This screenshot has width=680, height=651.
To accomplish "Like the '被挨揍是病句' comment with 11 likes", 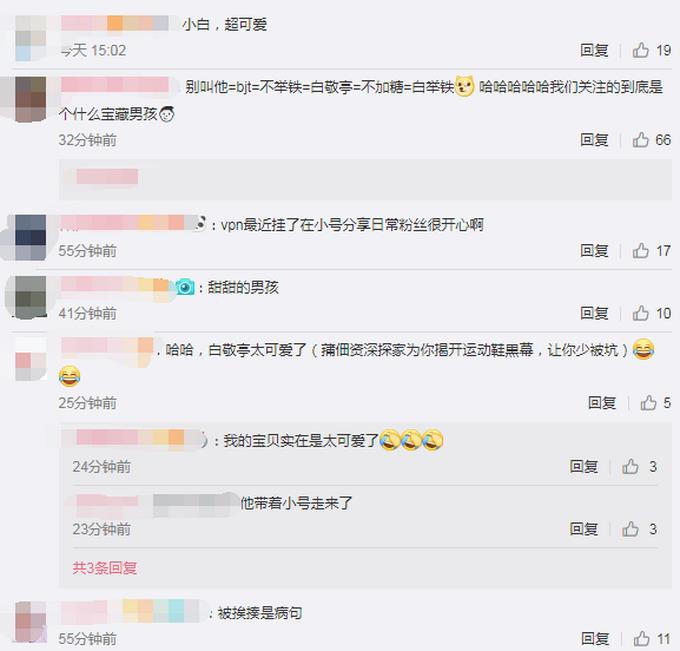I will coord(641,639).
